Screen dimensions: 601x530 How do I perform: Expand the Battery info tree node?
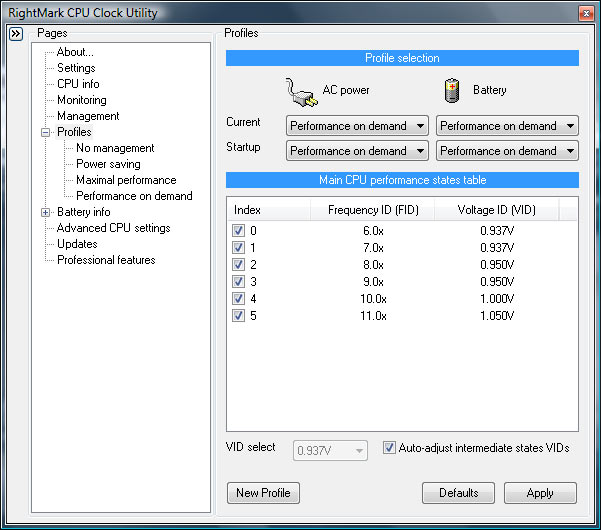(x=46, y=212)
